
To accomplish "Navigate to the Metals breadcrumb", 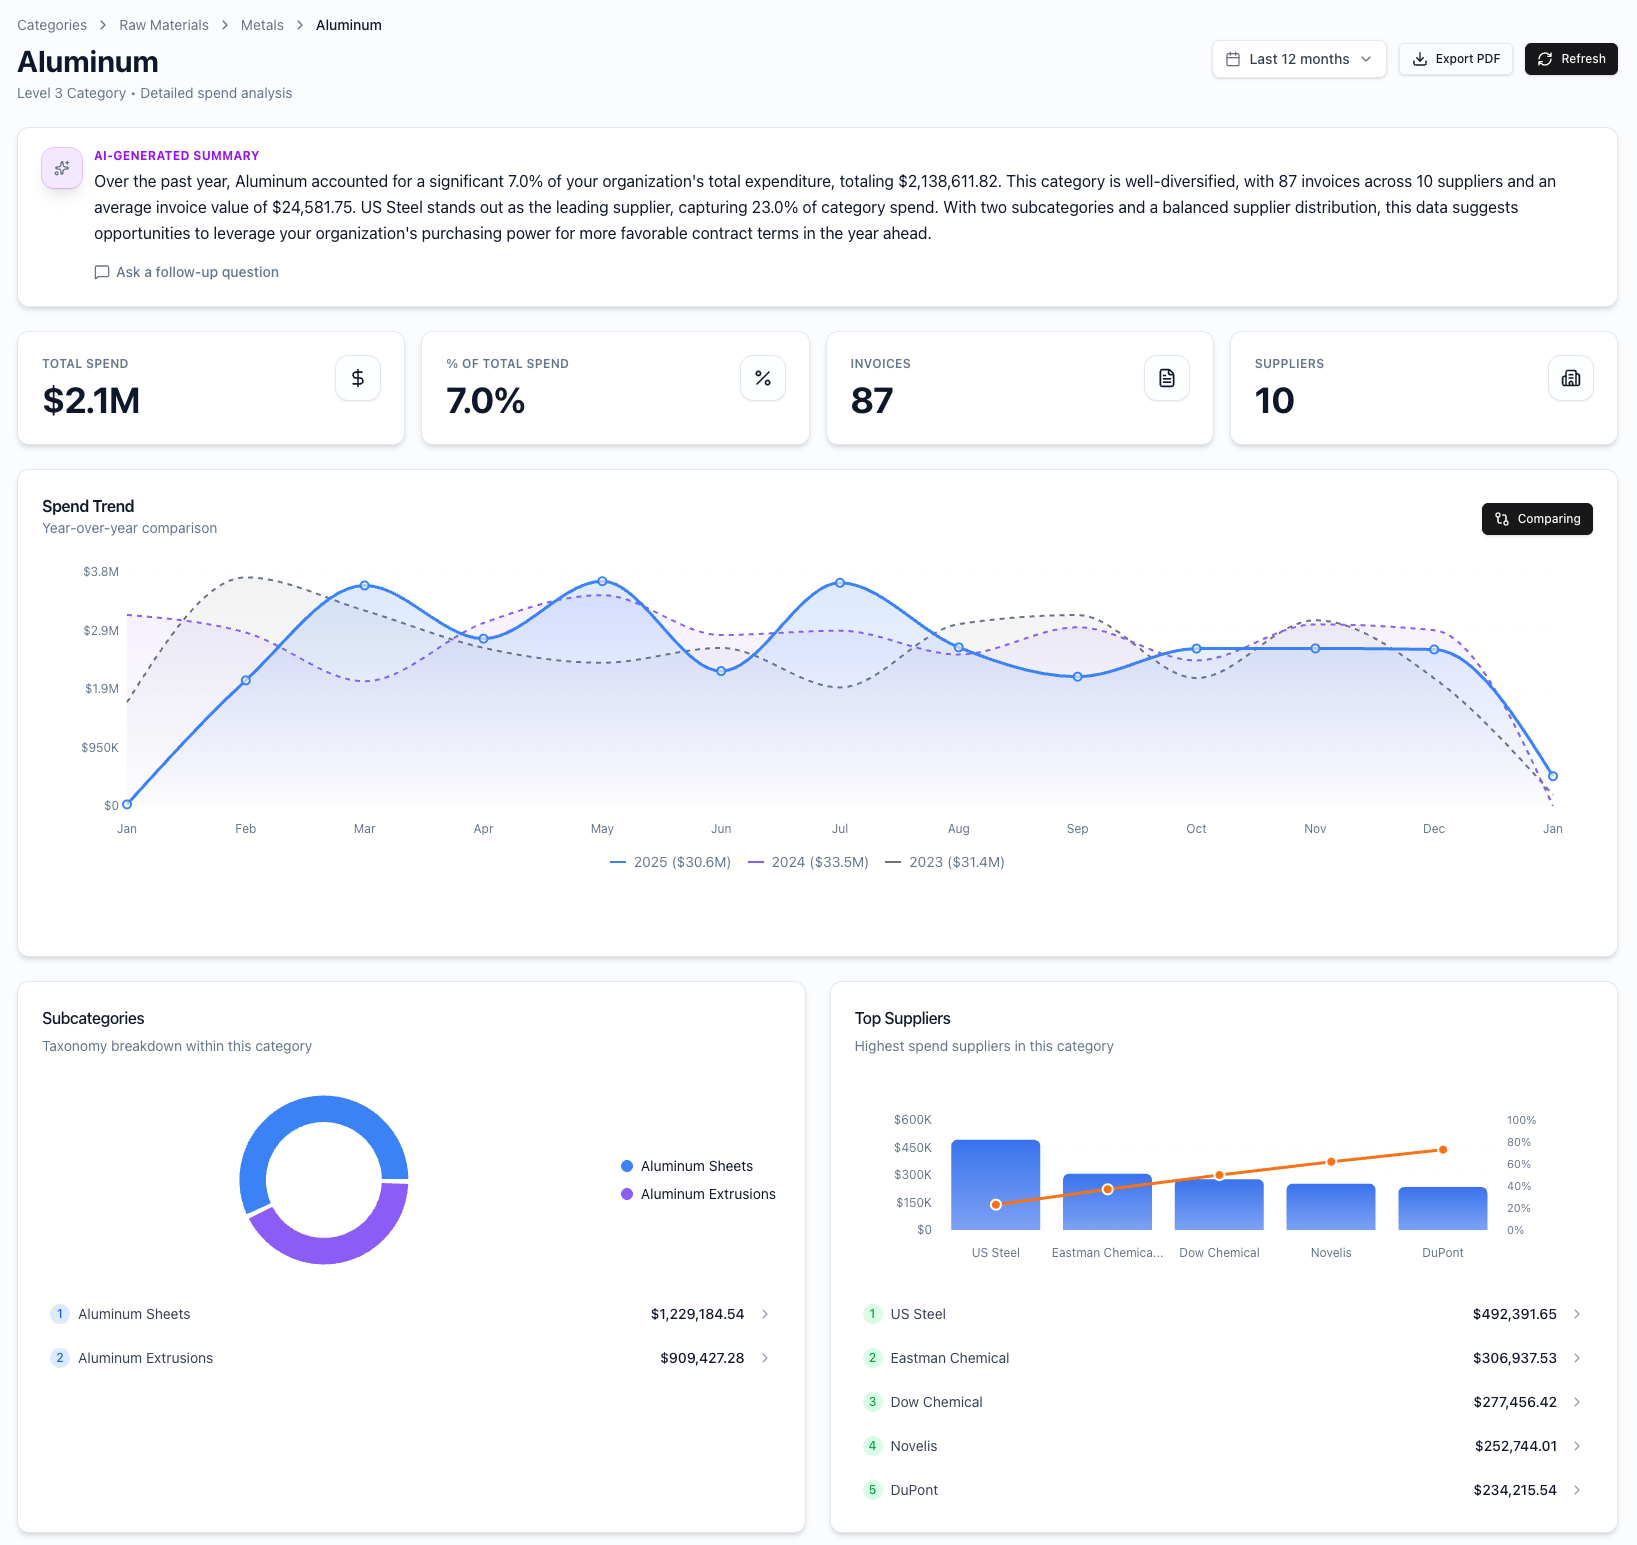I will [x=262, y=25].
